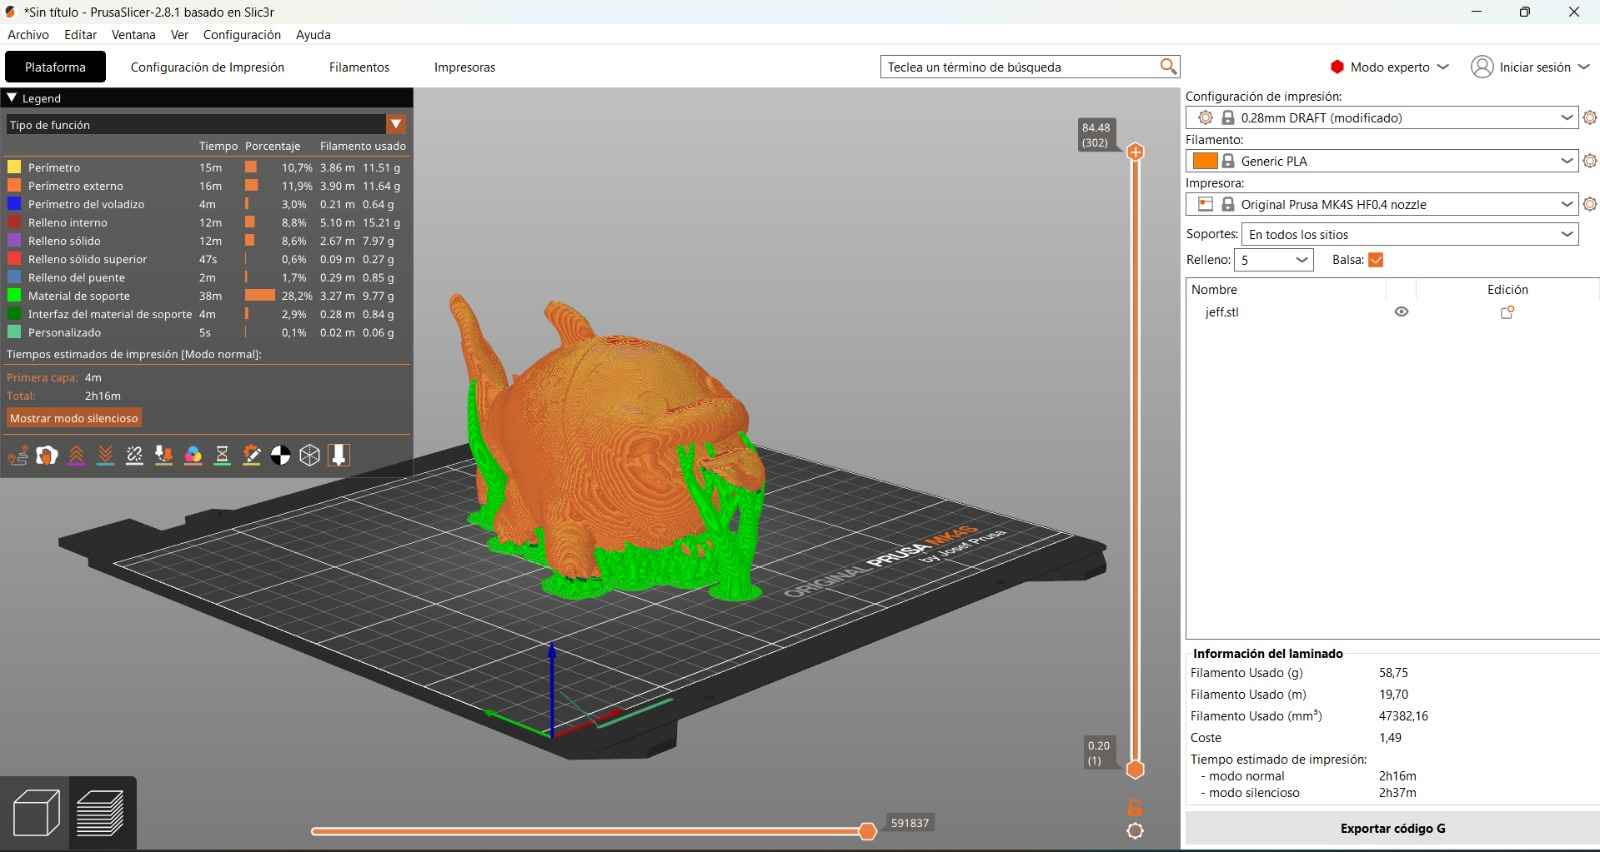Toggle wipe moves icon with hand
The height and width of the screenshot is (852, 1600).
tap(47, 456)
